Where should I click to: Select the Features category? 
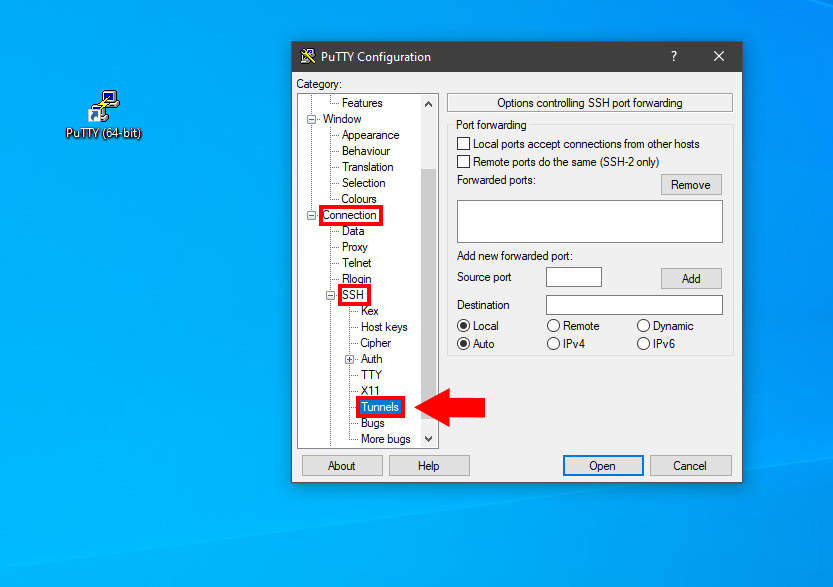[x=362, y=103]
